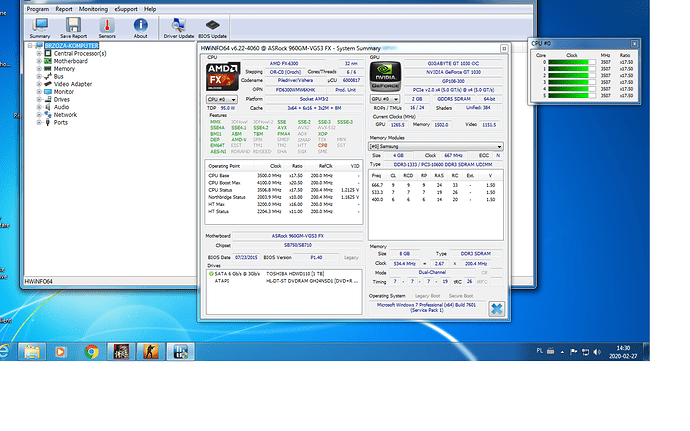The image size is (690, 431).
Task: Select Monitor in the device tree
Action: pyautogui.click(x=64, y=92)
